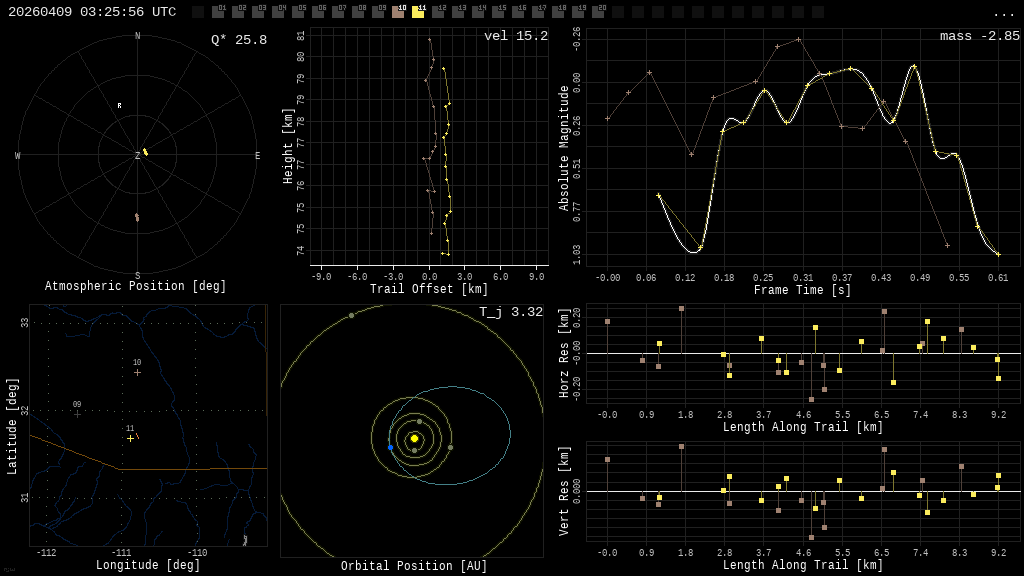Viewport: 1024px width, 576px height.
Task: Click the UTC timestamp in top left
Action: 92,12
